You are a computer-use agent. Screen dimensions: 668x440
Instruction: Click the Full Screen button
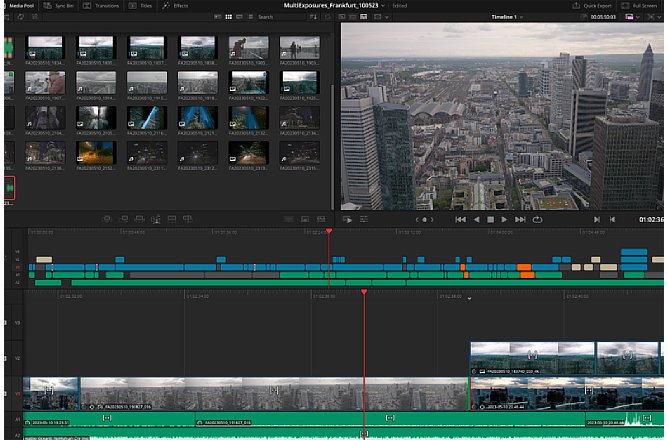point(639,6)
